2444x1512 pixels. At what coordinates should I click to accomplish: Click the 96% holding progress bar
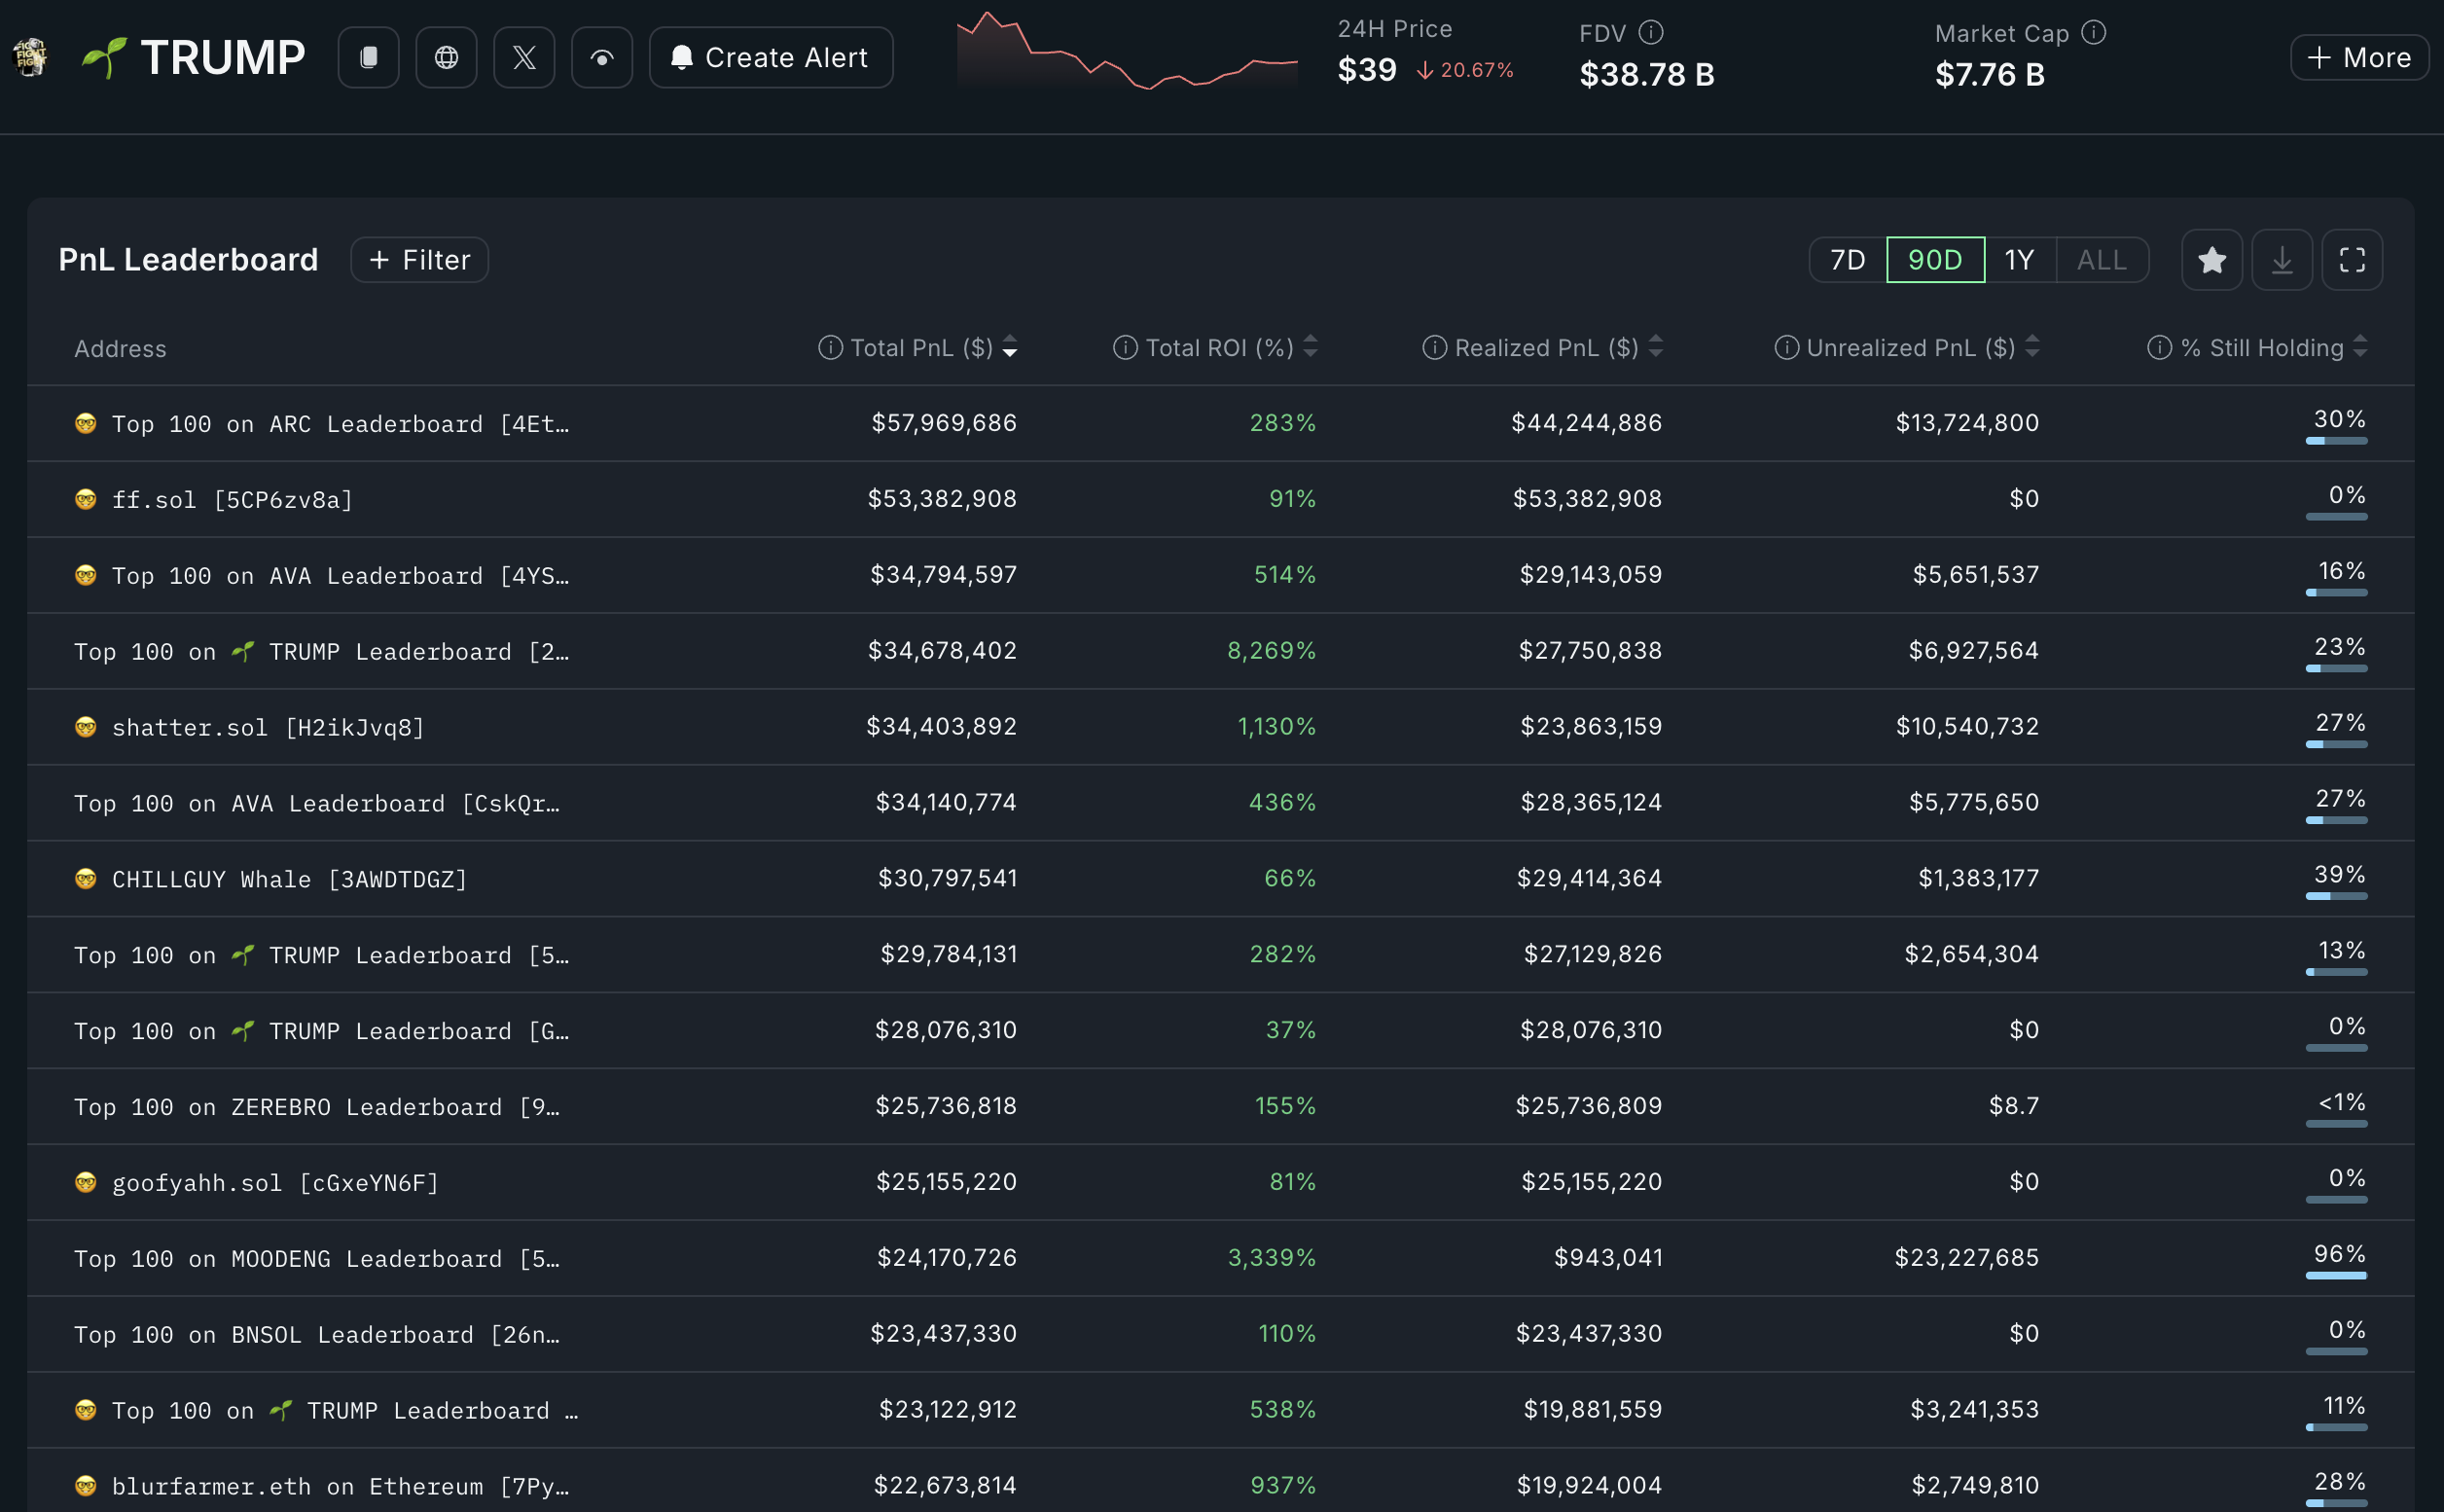(2335, 1275)
